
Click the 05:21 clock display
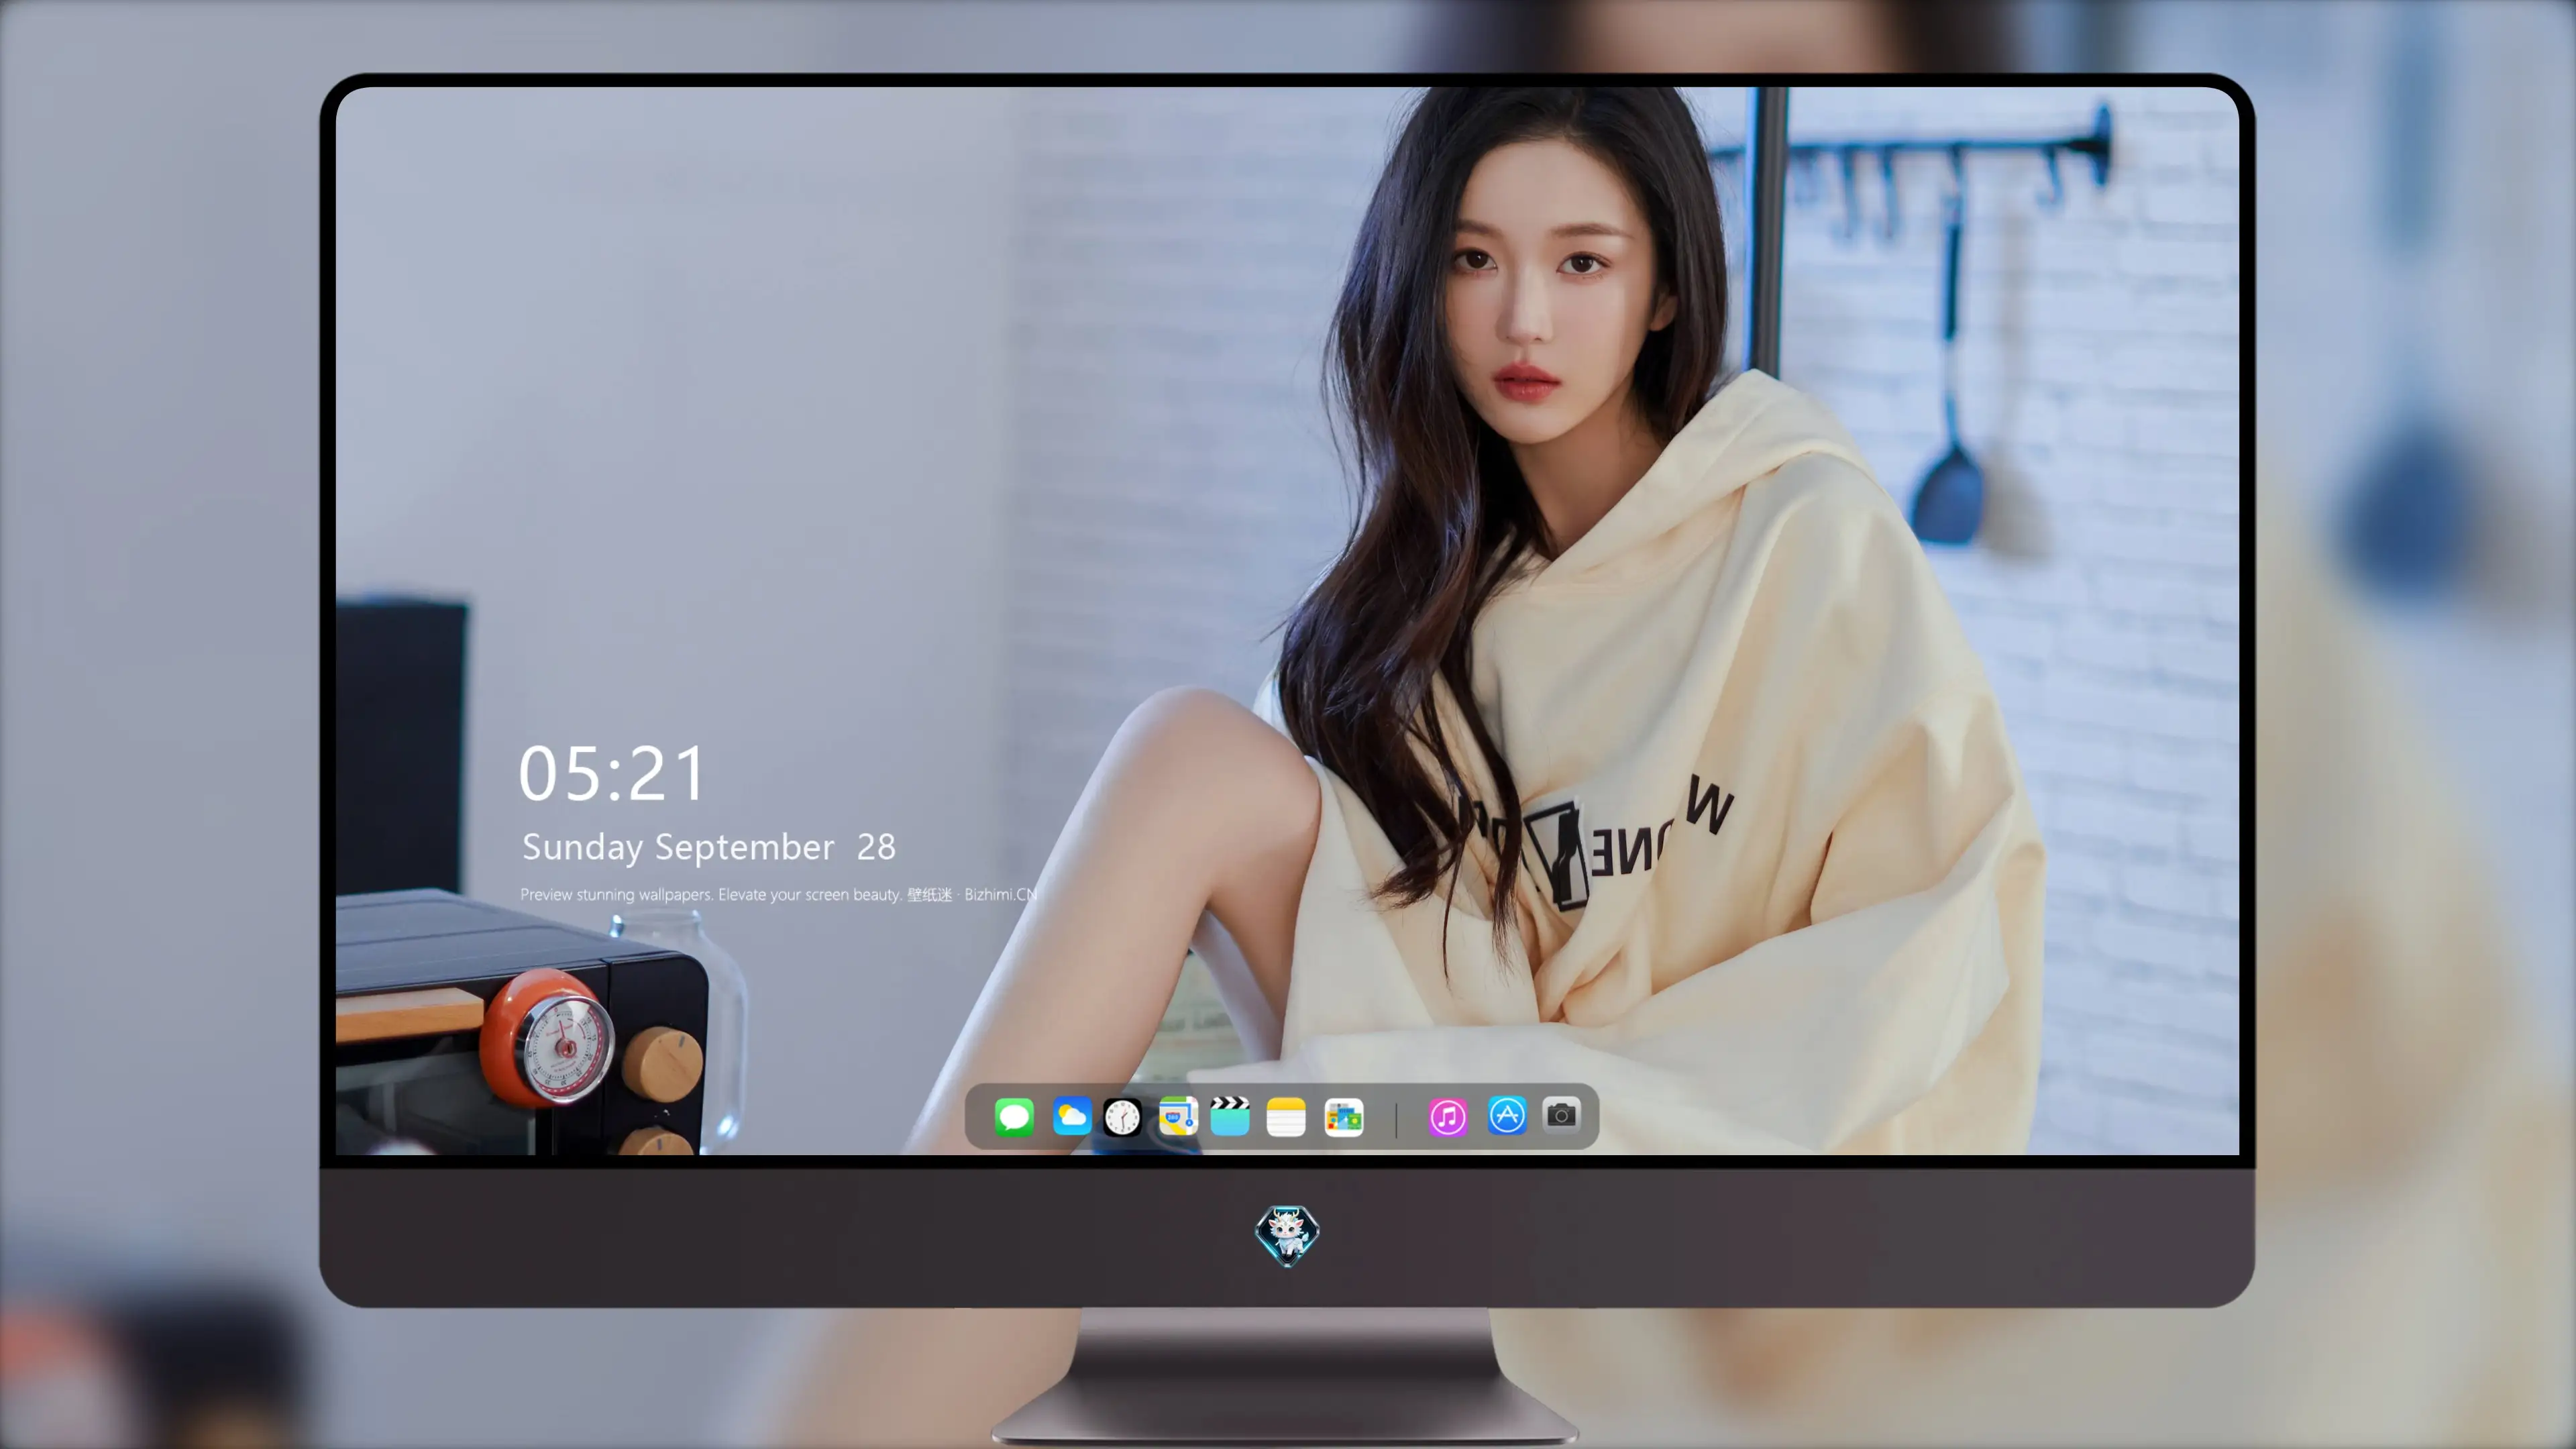pos(612,774)
